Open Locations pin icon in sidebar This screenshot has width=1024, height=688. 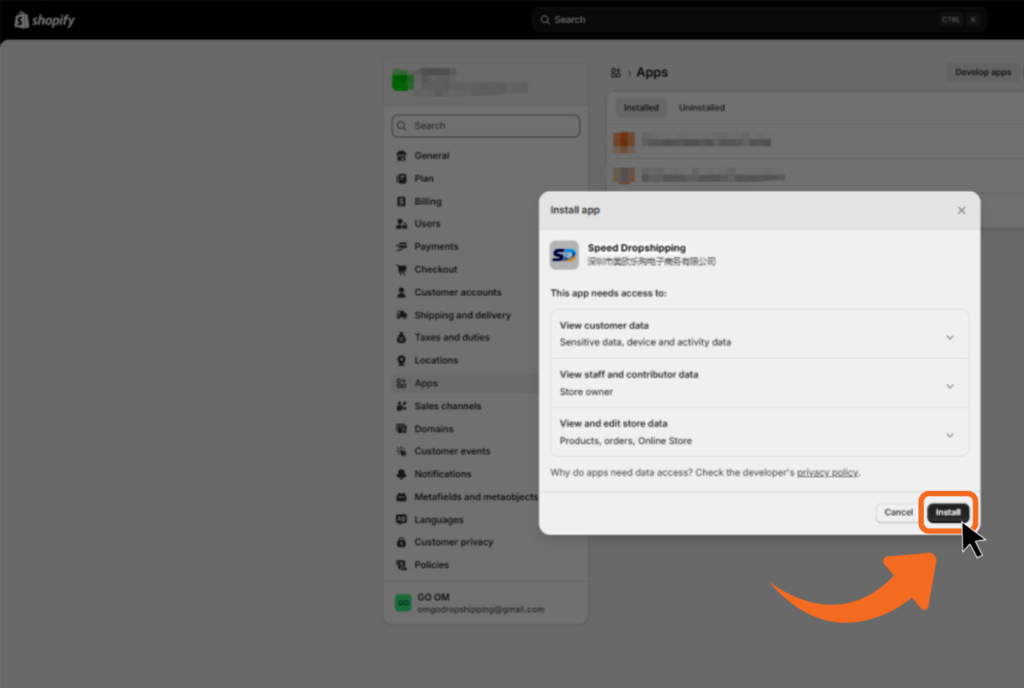point(402,361)
